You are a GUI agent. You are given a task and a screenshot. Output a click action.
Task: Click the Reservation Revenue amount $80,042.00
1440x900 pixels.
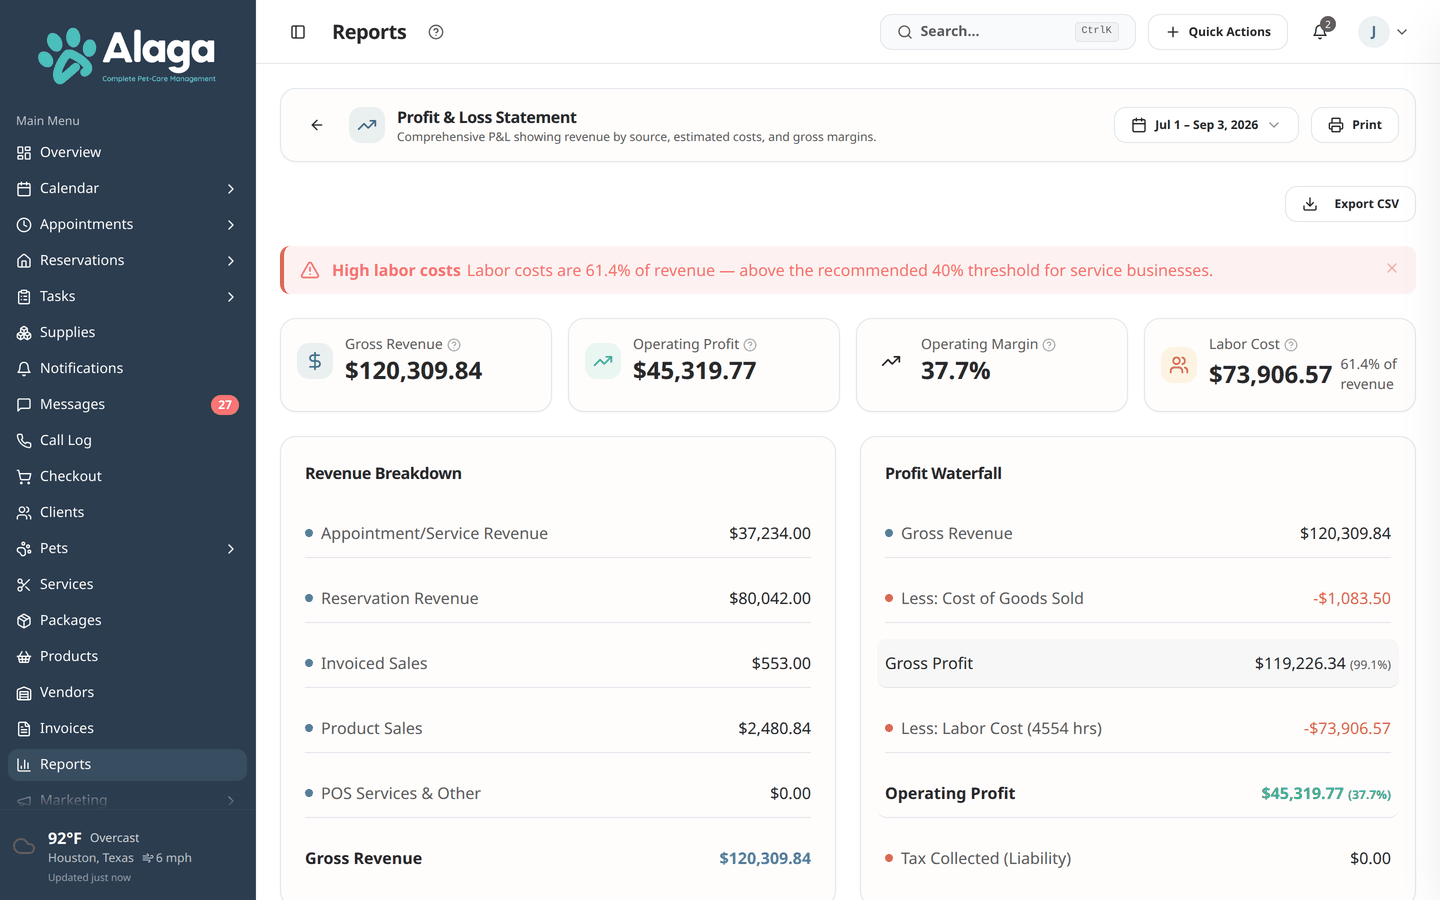tap(770, 598)
